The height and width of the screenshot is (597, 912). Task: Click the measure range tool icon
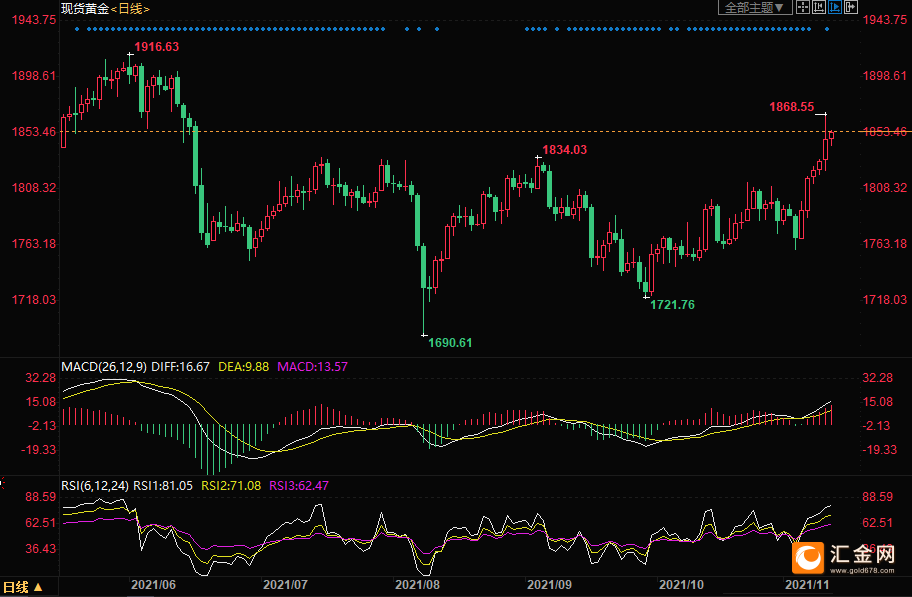coord(819,7)
